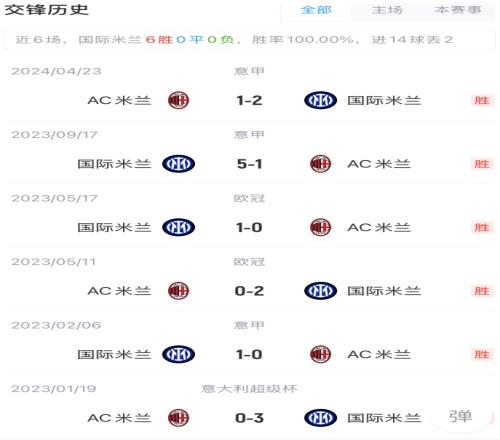Select the 全部 tab

click(x=316, y=10)
